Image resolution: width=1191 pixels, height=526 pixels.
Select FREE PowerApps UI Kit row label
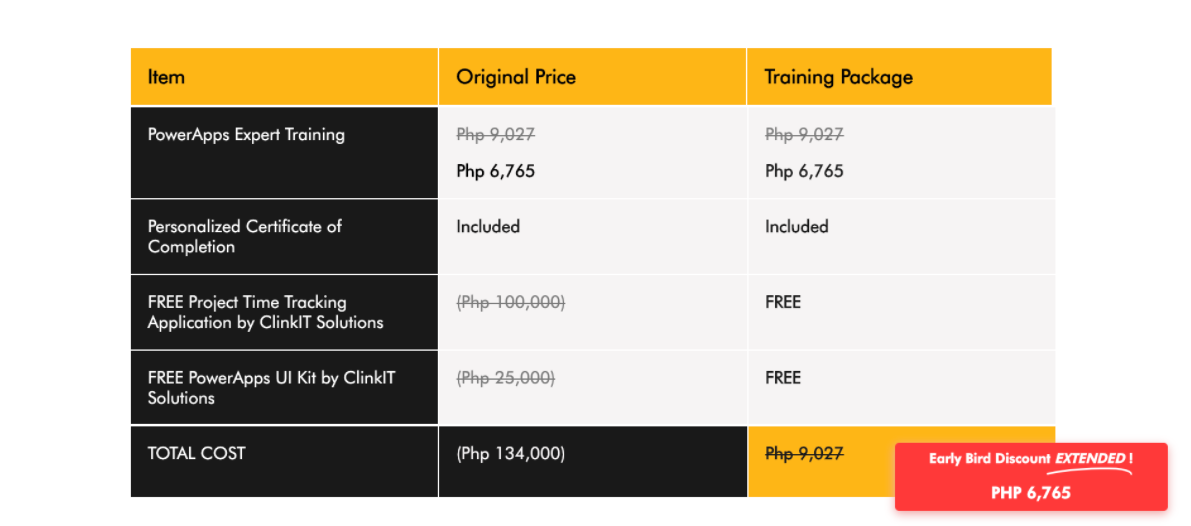(x=271, y=388)
